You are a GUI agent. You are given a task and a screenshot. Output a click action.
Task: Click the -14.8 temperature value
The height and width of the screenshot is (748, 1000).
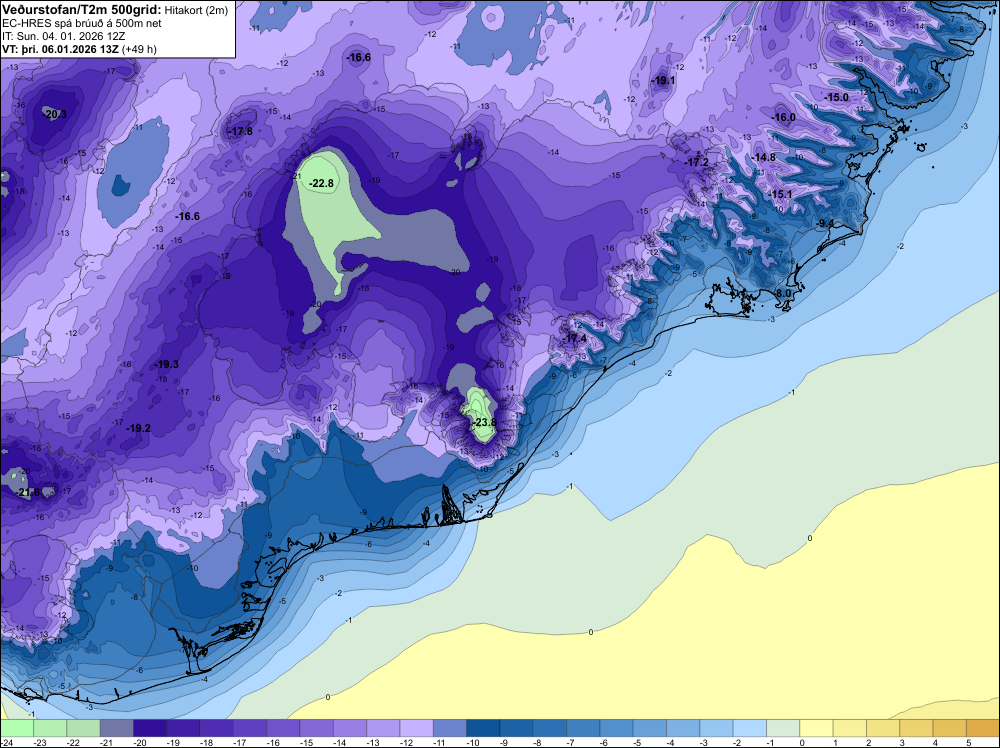pyautogui.click(x=763, y=158)
